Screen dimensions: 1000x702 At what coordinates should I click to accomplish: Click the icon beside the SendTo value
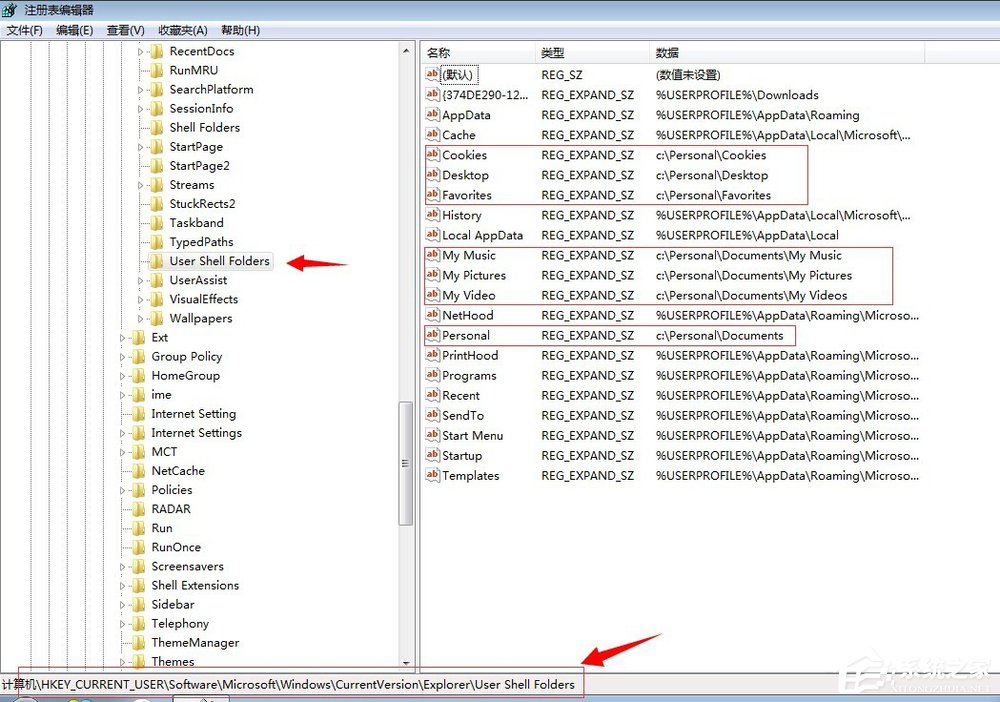click(434, 415)
